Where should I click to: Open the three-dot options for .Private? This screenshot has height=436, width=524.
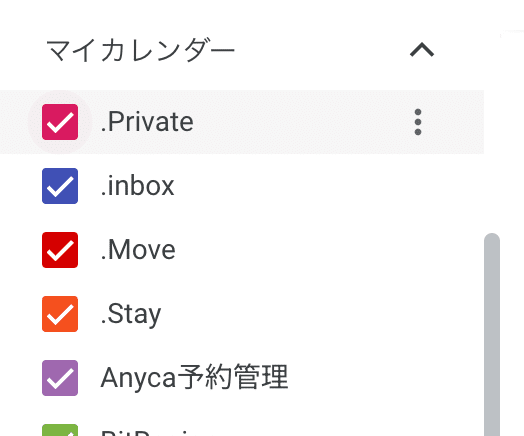point(418,122)
